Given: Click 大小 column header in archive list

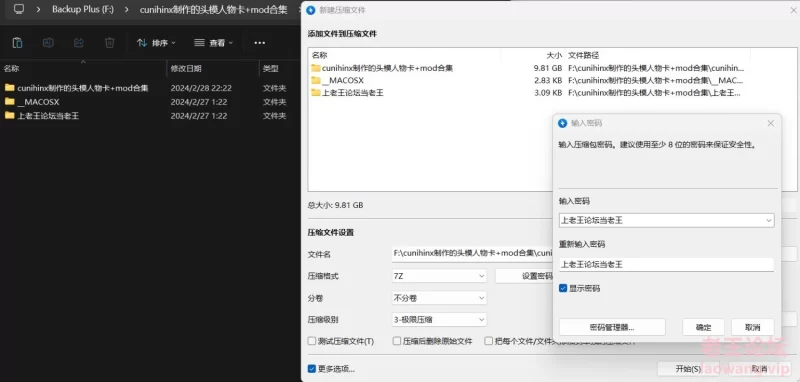Looking at the screenshot, I should click(x=554, y=55).
